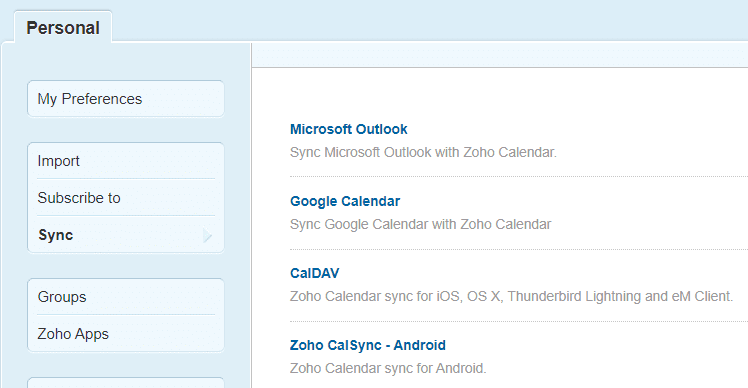Go to Zoho Apps

coord(126,334)
